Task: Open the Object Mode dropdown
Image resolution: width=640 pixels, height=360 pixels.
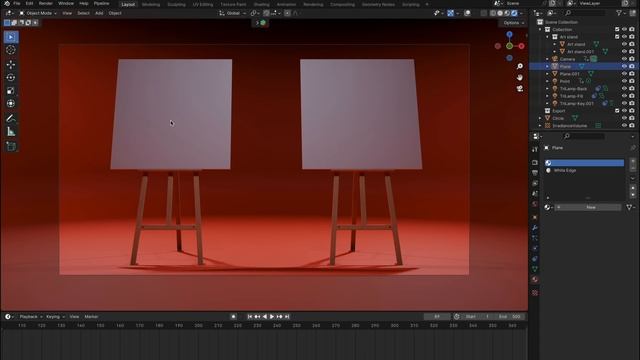Action: (x=38, y=13)
